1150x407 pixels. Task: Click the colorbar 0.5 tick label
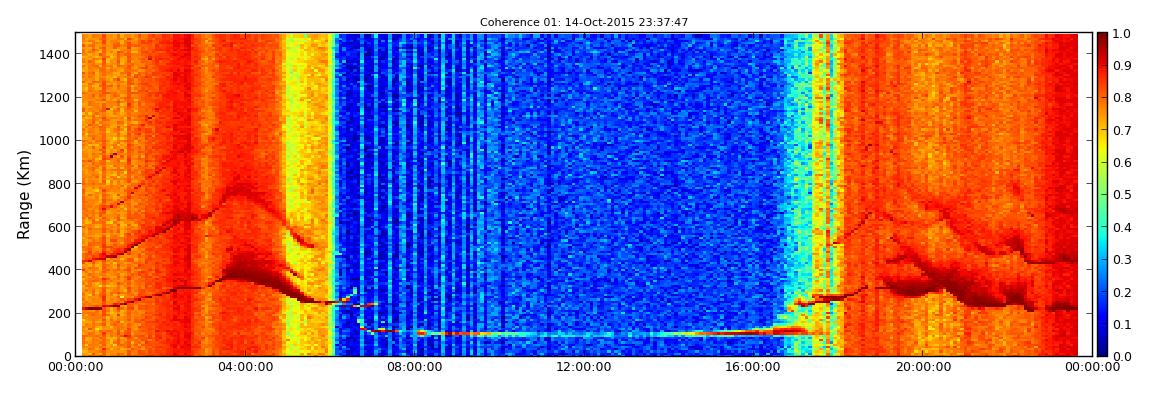(1124, 195)
